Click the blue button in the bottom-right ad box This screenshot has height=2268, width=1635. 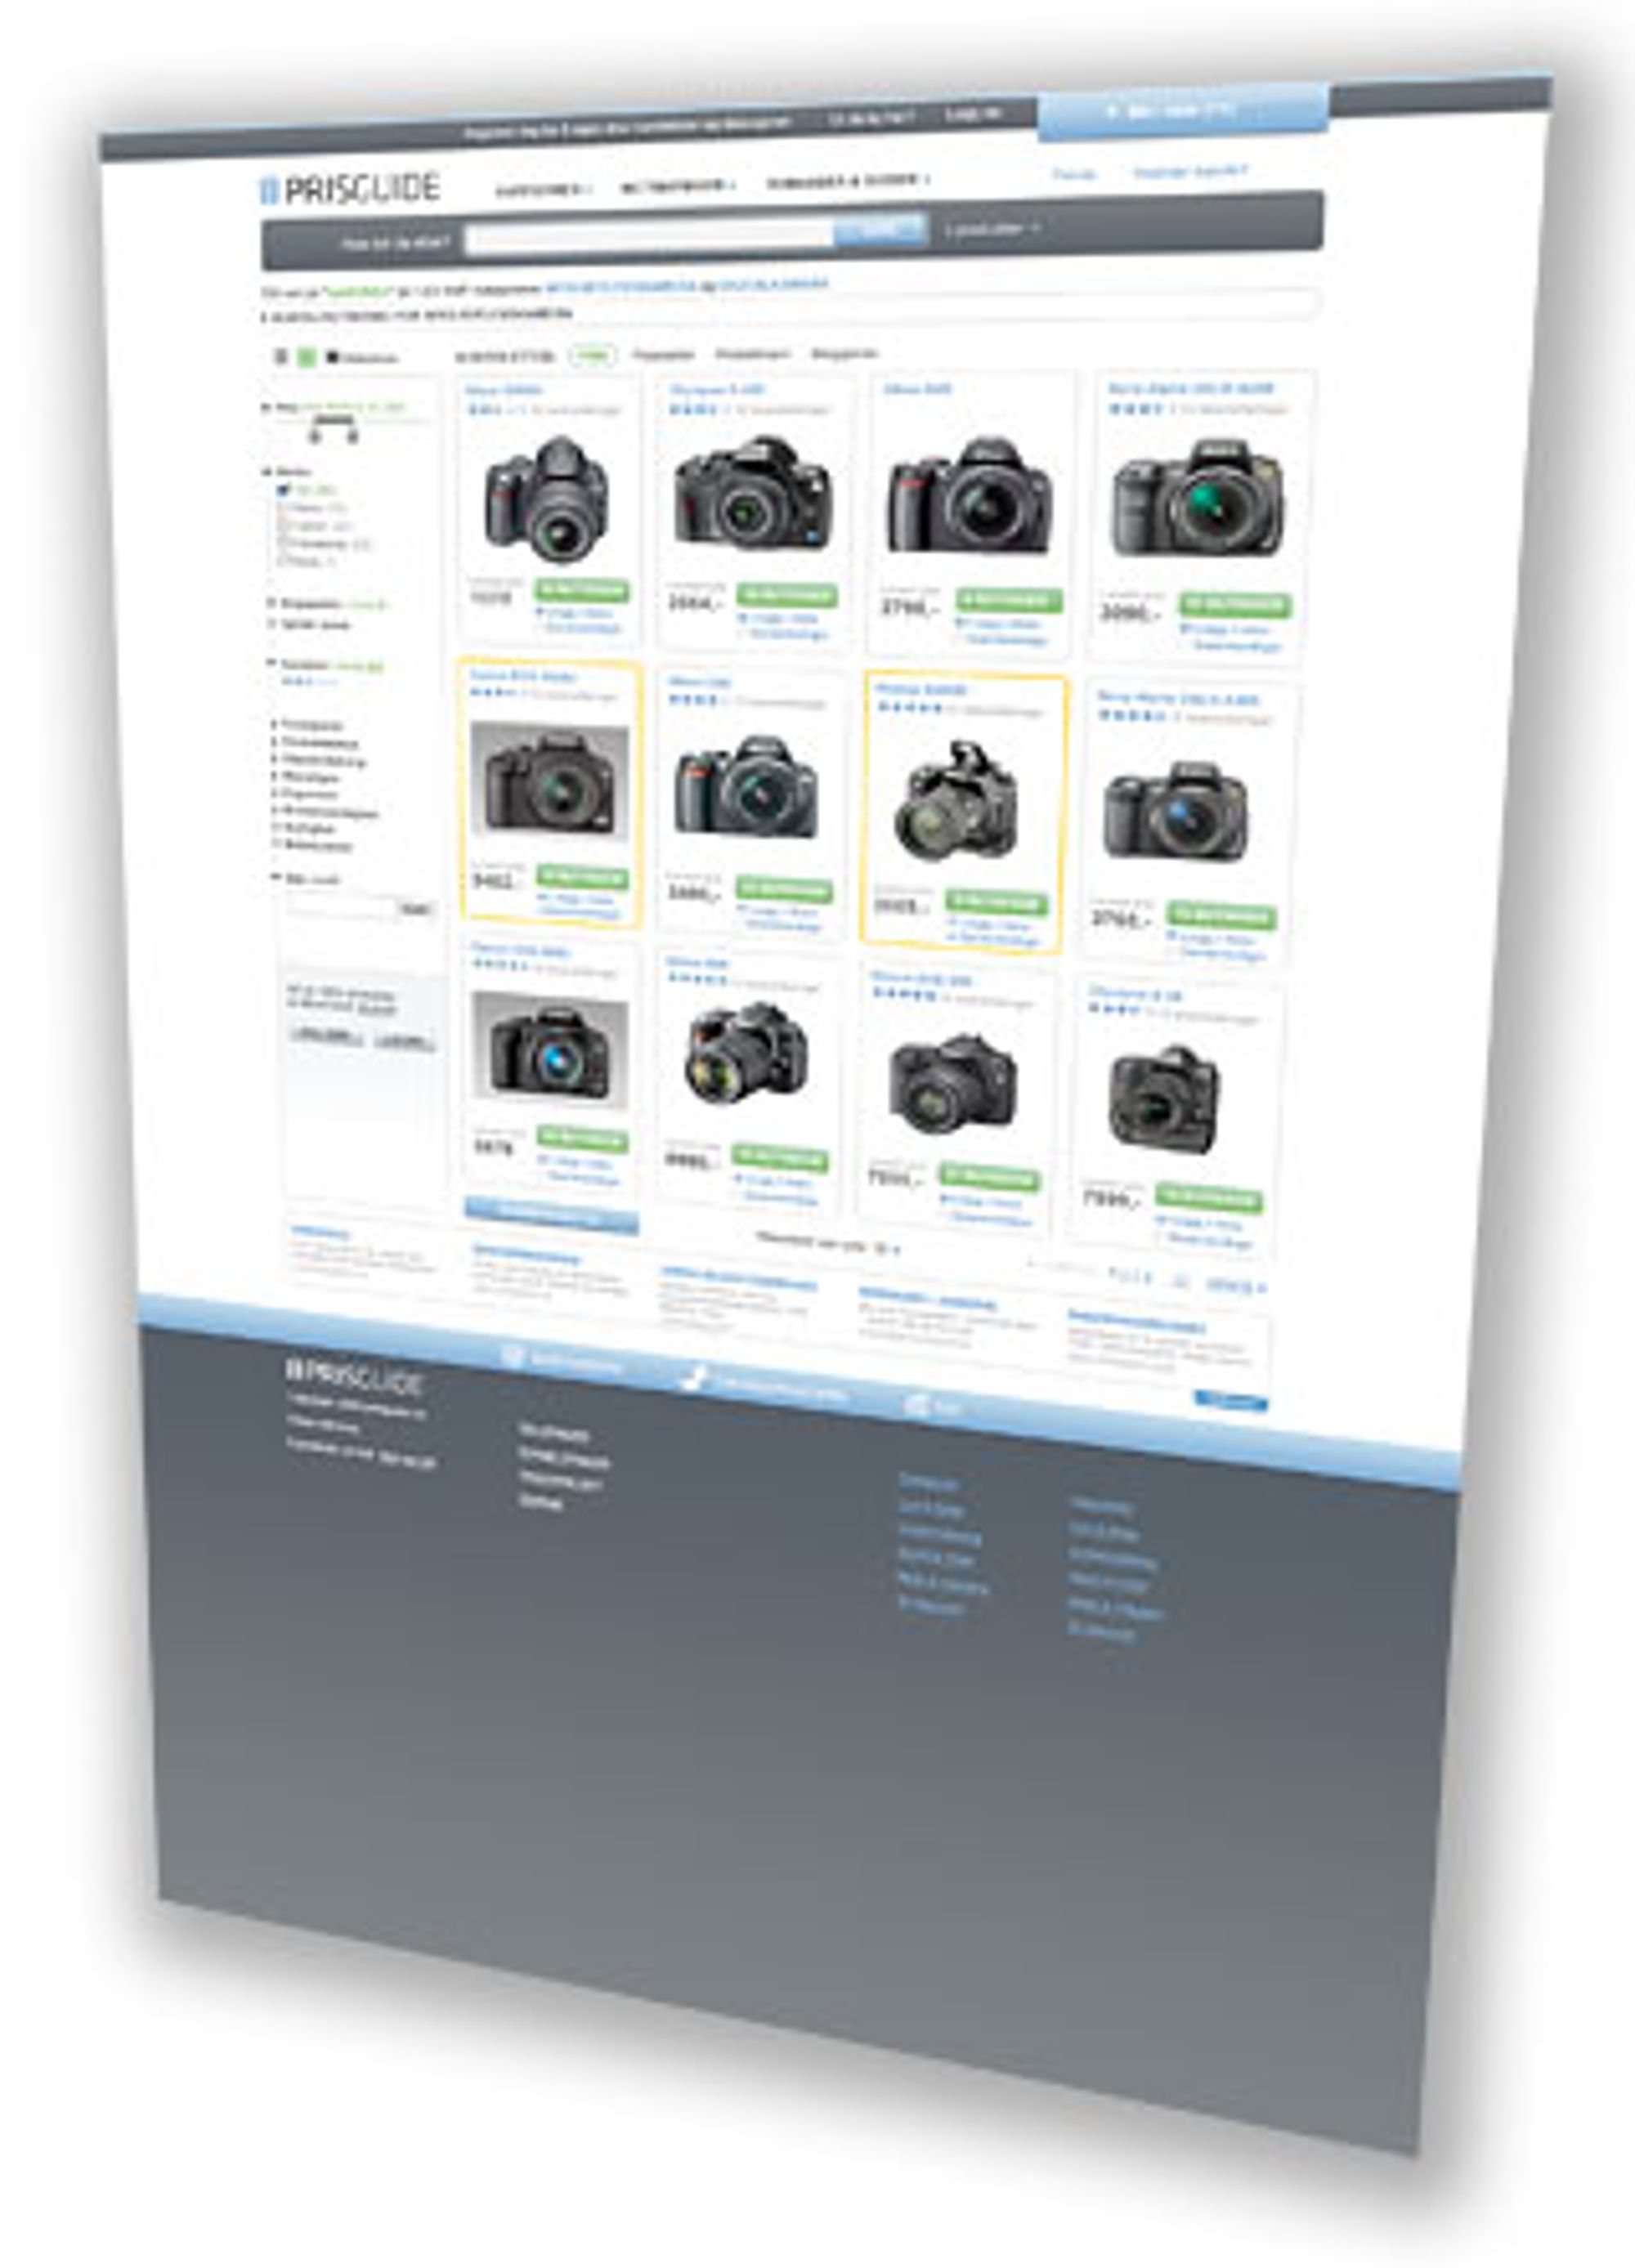(1231, 1402)
